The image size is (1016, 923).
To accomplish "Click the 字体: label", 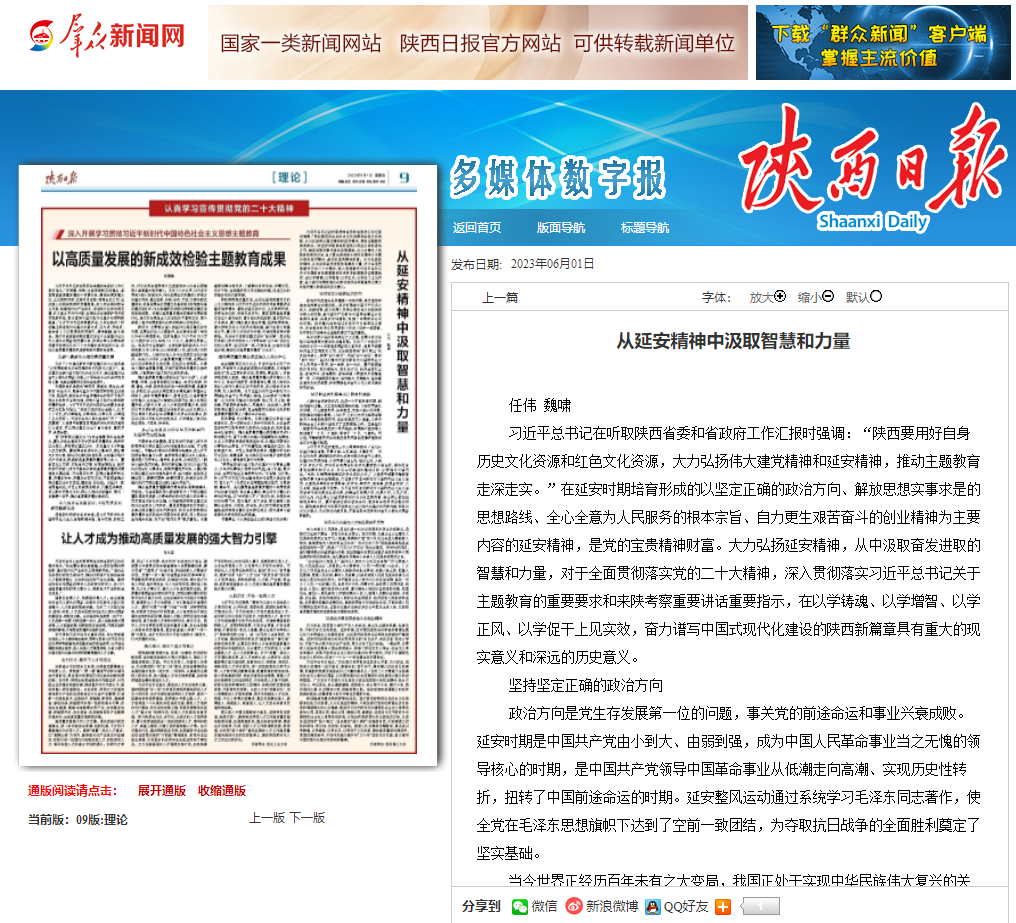I will 717,298.
